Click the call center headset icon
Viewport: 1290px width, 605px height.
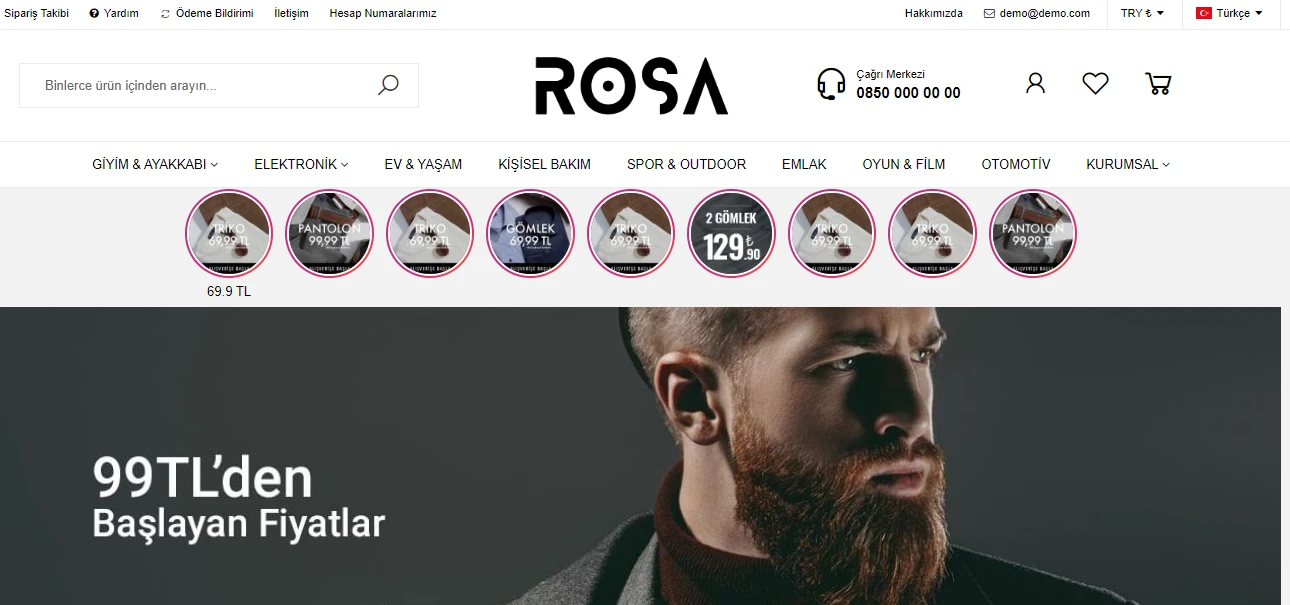tap(831, 85)
